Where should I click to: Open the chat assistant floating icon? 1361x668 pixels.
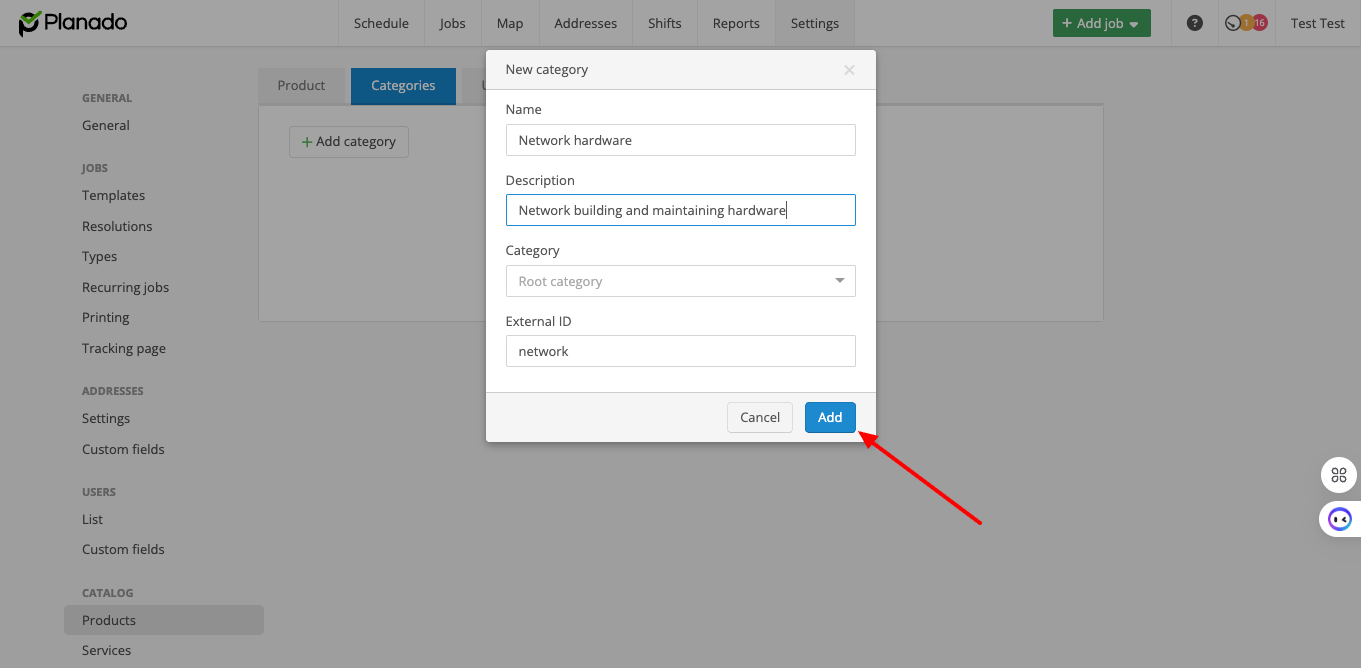point(1339,519)
